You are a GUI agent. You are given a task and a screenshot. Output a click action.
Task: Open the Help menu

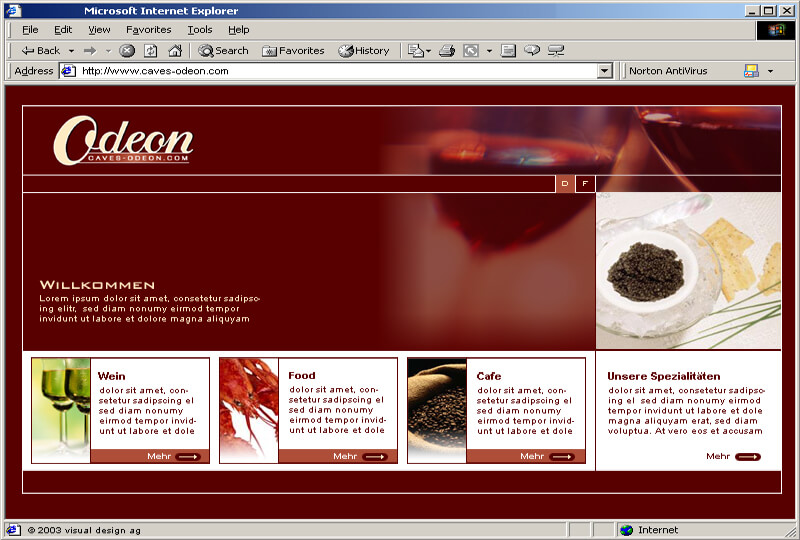tap(238, 30)
